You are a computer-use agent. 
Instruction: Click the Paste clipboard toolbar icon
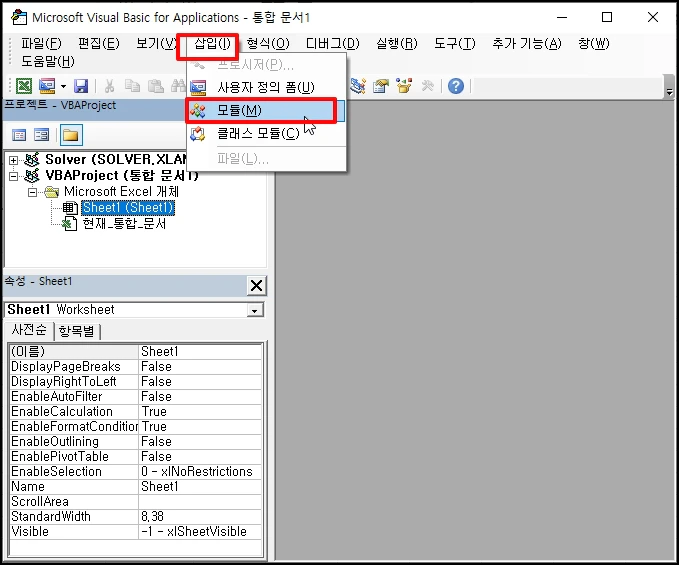tap(155, 86)
